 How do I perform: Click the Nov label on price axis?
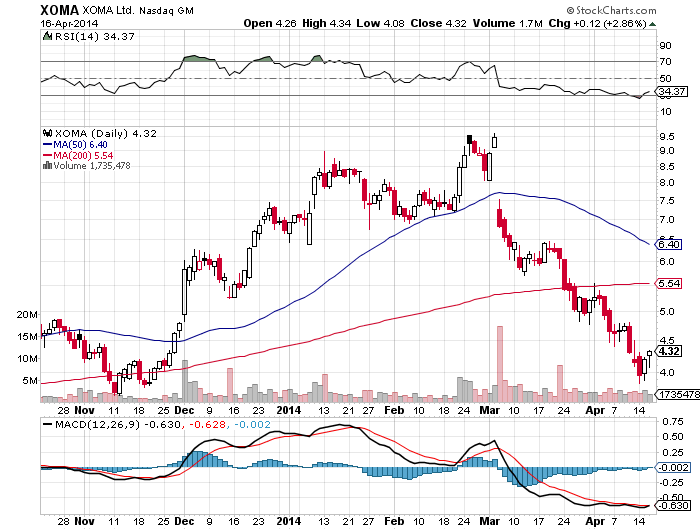tap(84, 410)
